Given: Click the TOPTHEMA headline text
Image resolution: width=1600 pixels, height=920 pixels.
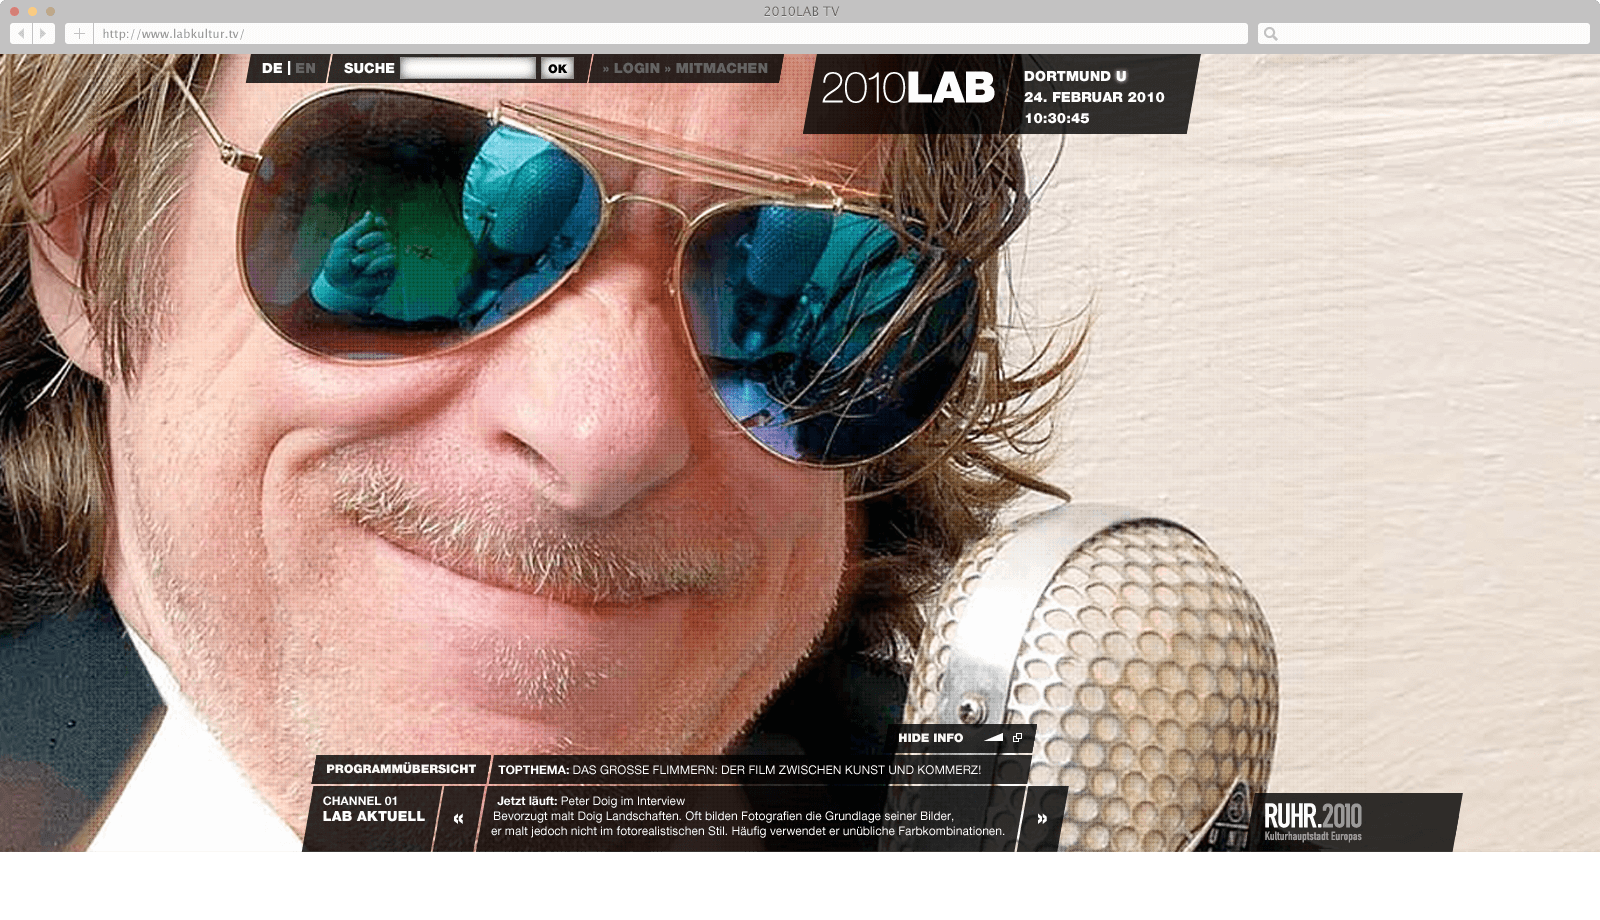Looking at the screenshot, I should click(x=739, y=770).
